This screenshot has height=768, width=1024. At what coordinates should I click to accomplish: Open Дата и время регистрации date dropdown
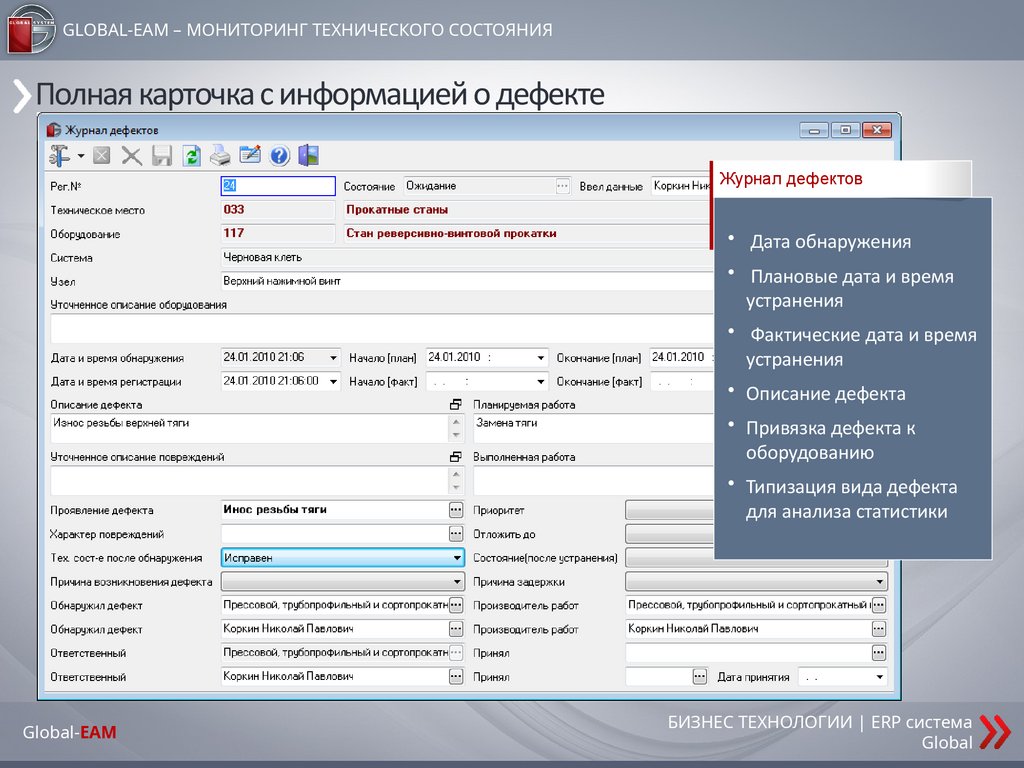[x=333, y=381]
